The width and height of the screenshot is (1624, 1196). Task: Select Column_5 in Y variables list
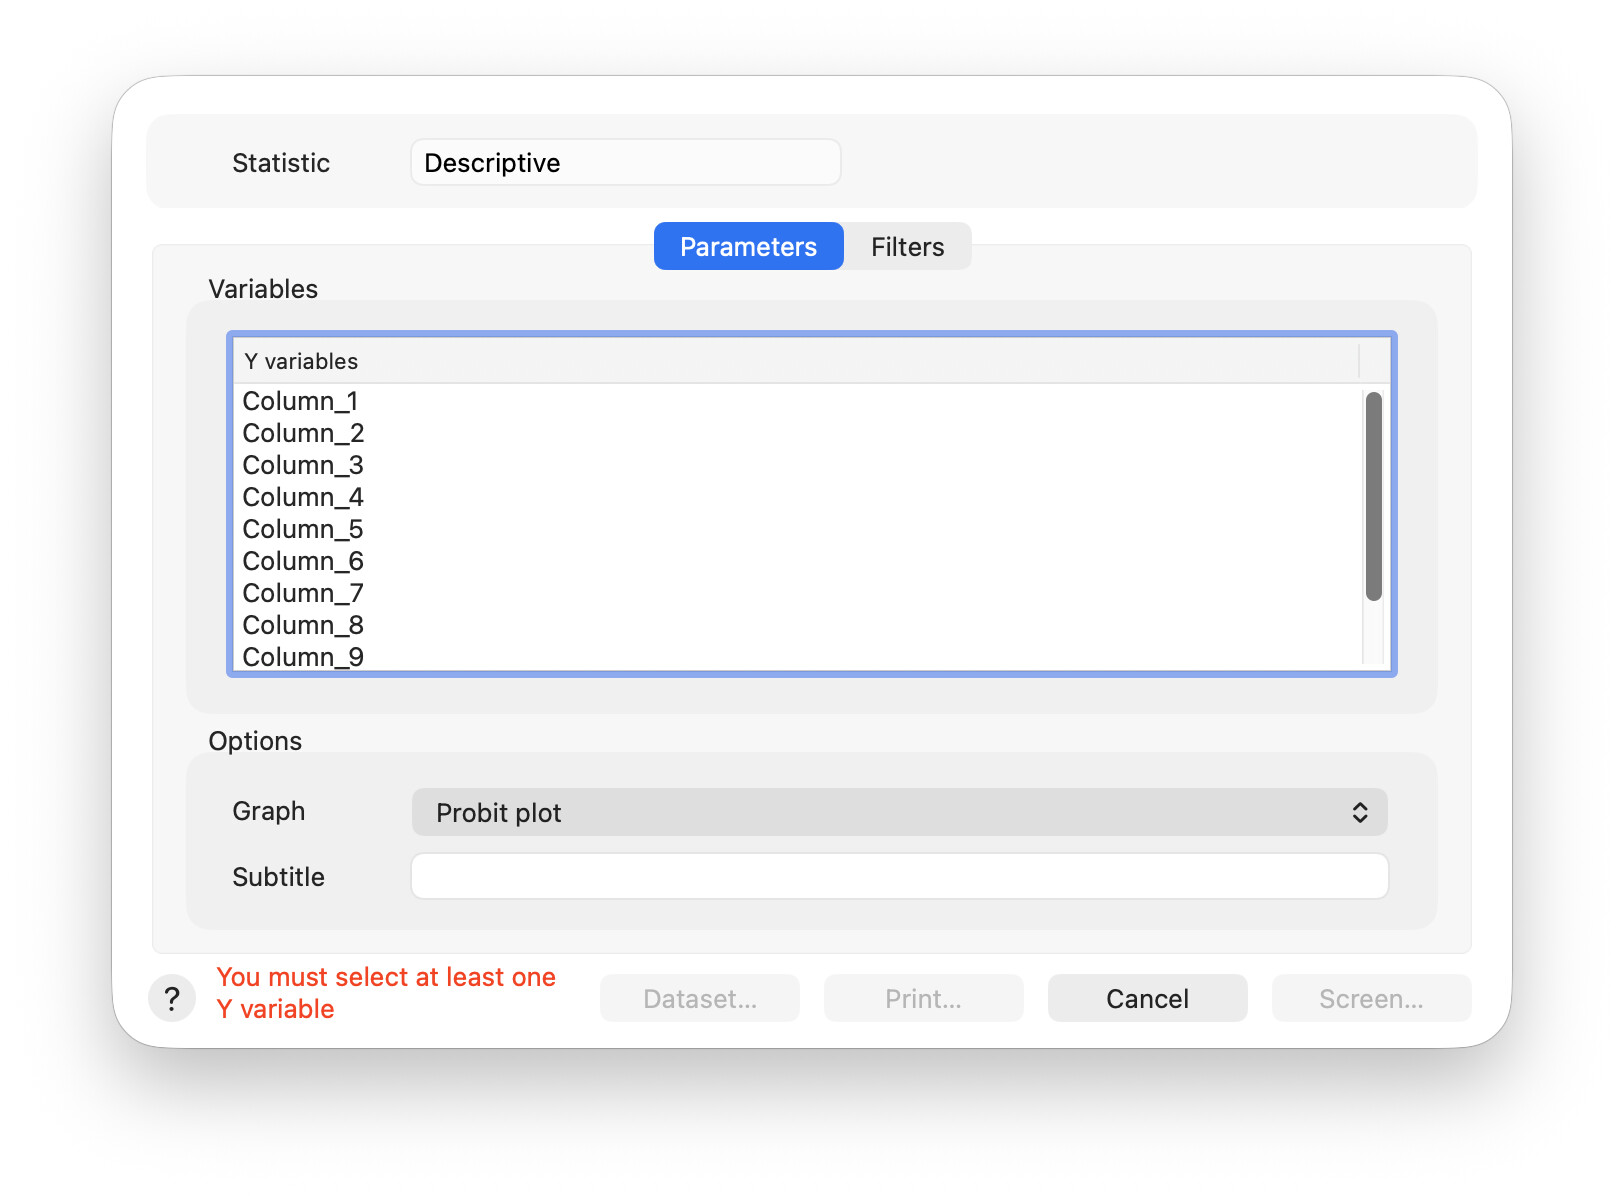tap(798, 529)
